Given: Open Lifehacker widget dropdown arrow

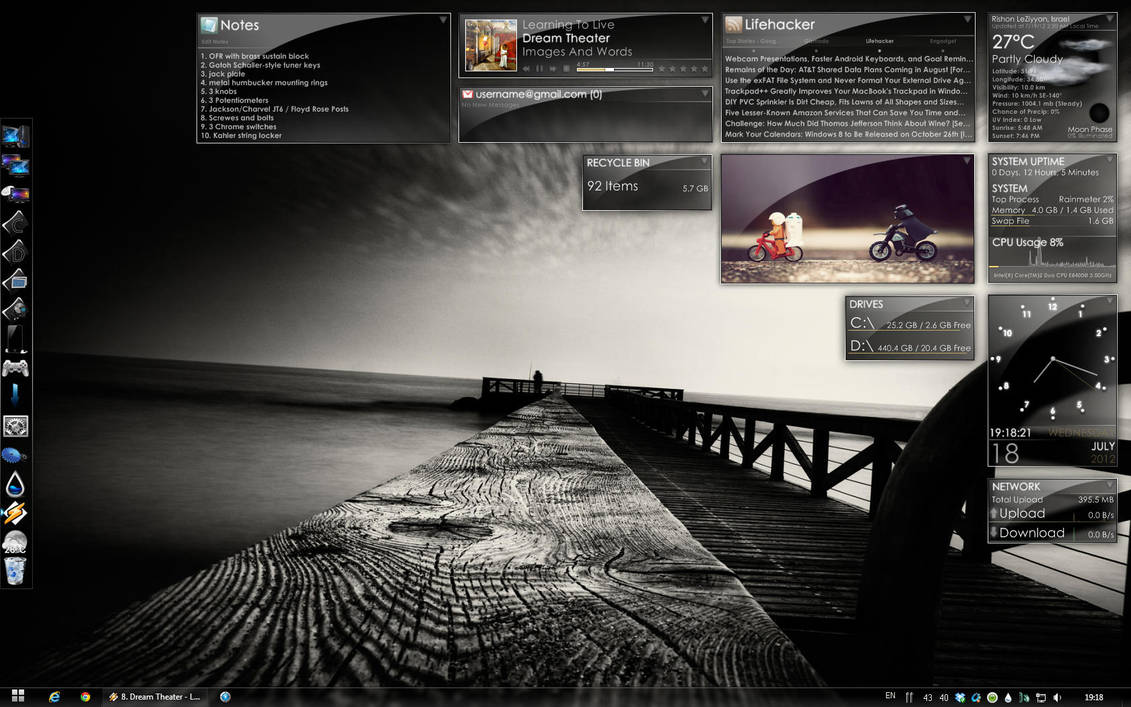Looking at the screenshot, I should (x=967, y=20).
